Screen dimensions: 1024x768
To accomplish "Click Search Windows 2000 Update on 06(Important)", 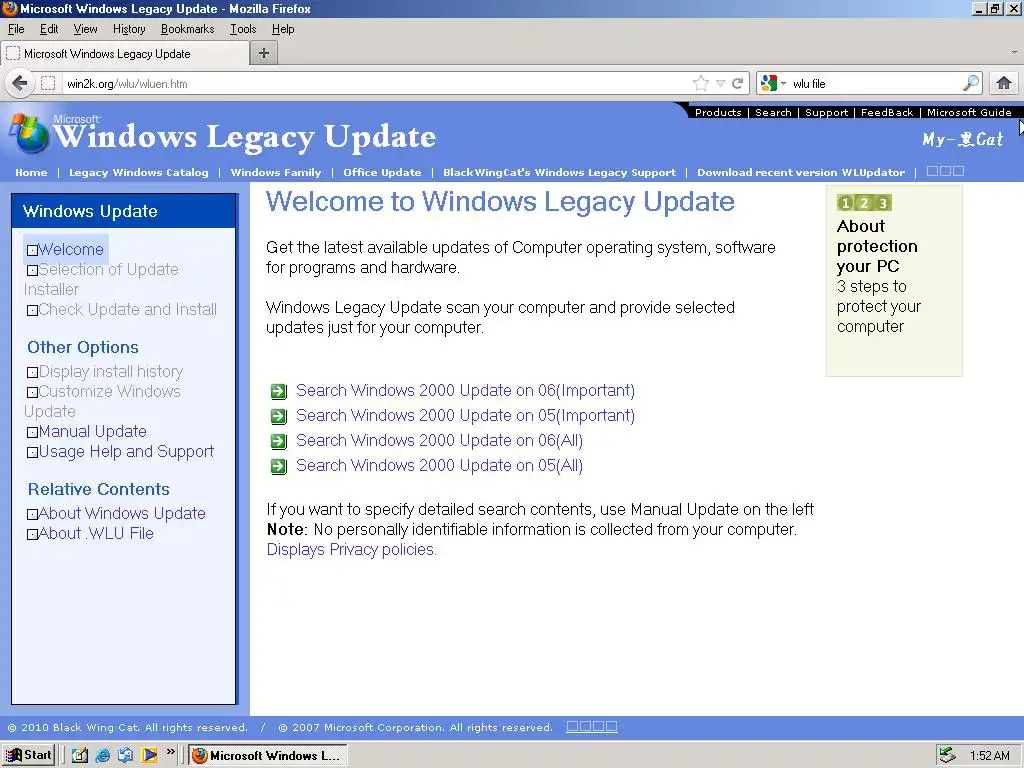I will coord(465,391).
